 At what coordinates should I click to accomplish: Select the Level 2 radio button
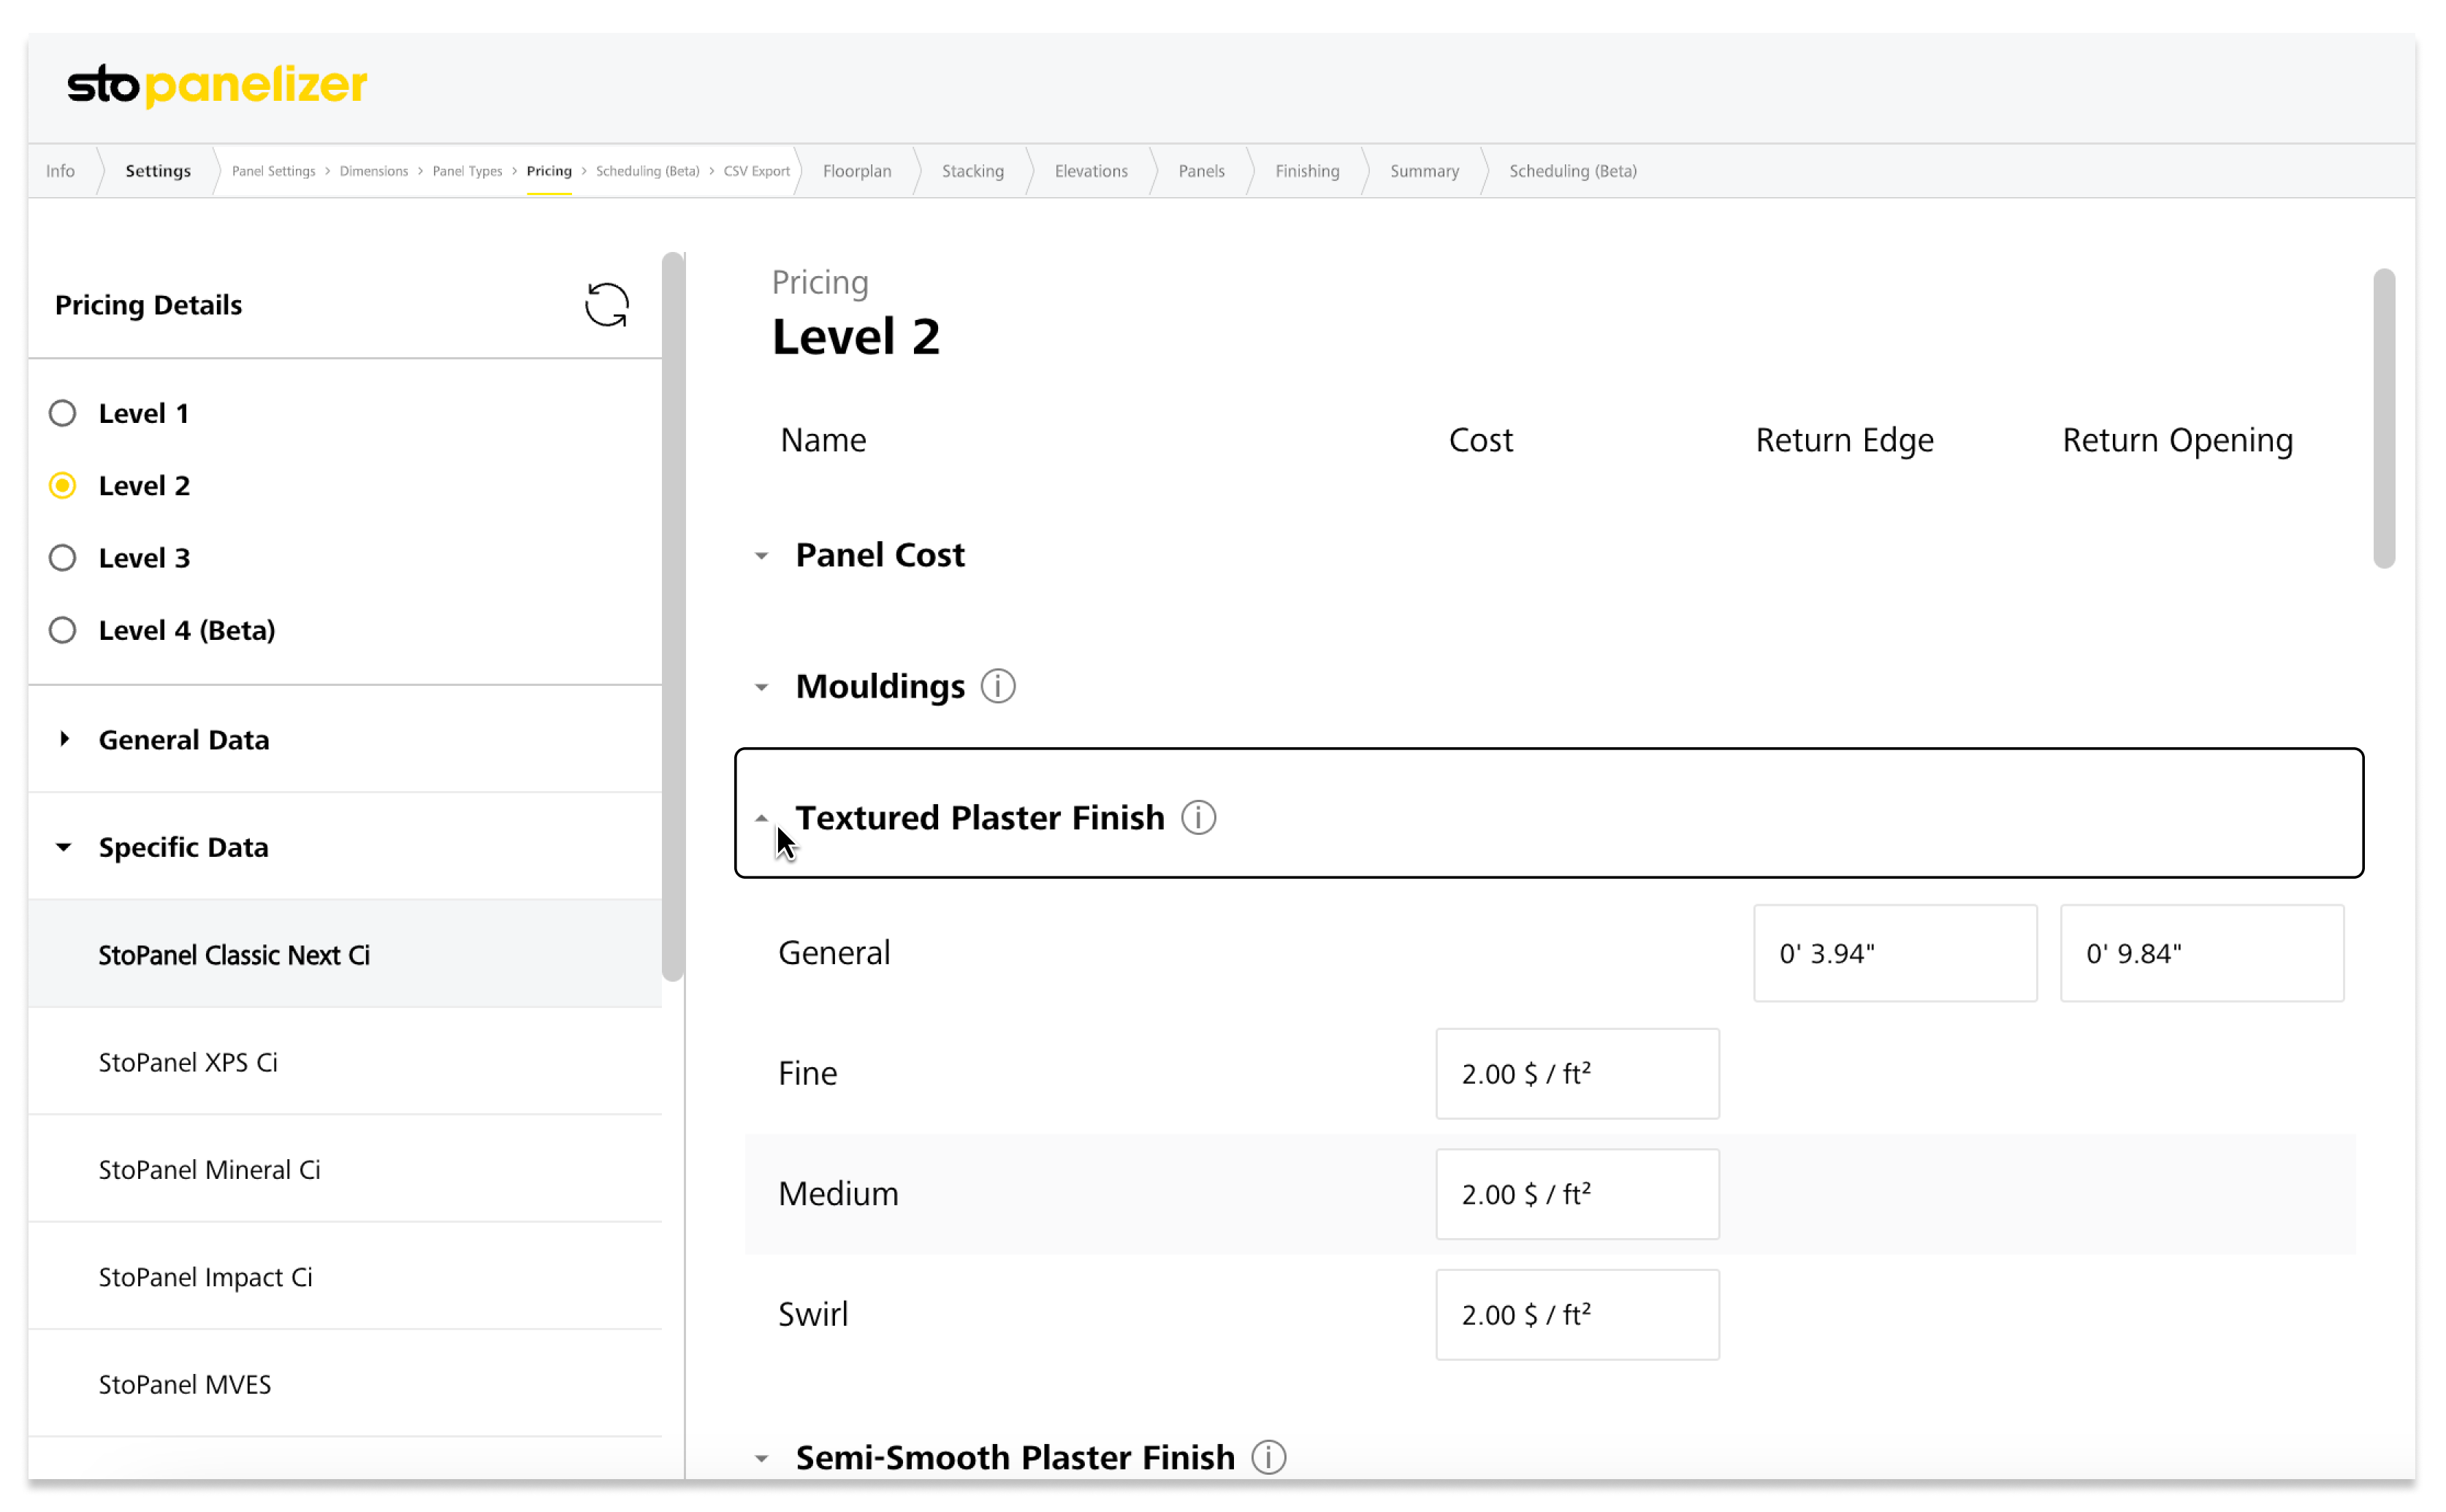(x=63, y=485)
